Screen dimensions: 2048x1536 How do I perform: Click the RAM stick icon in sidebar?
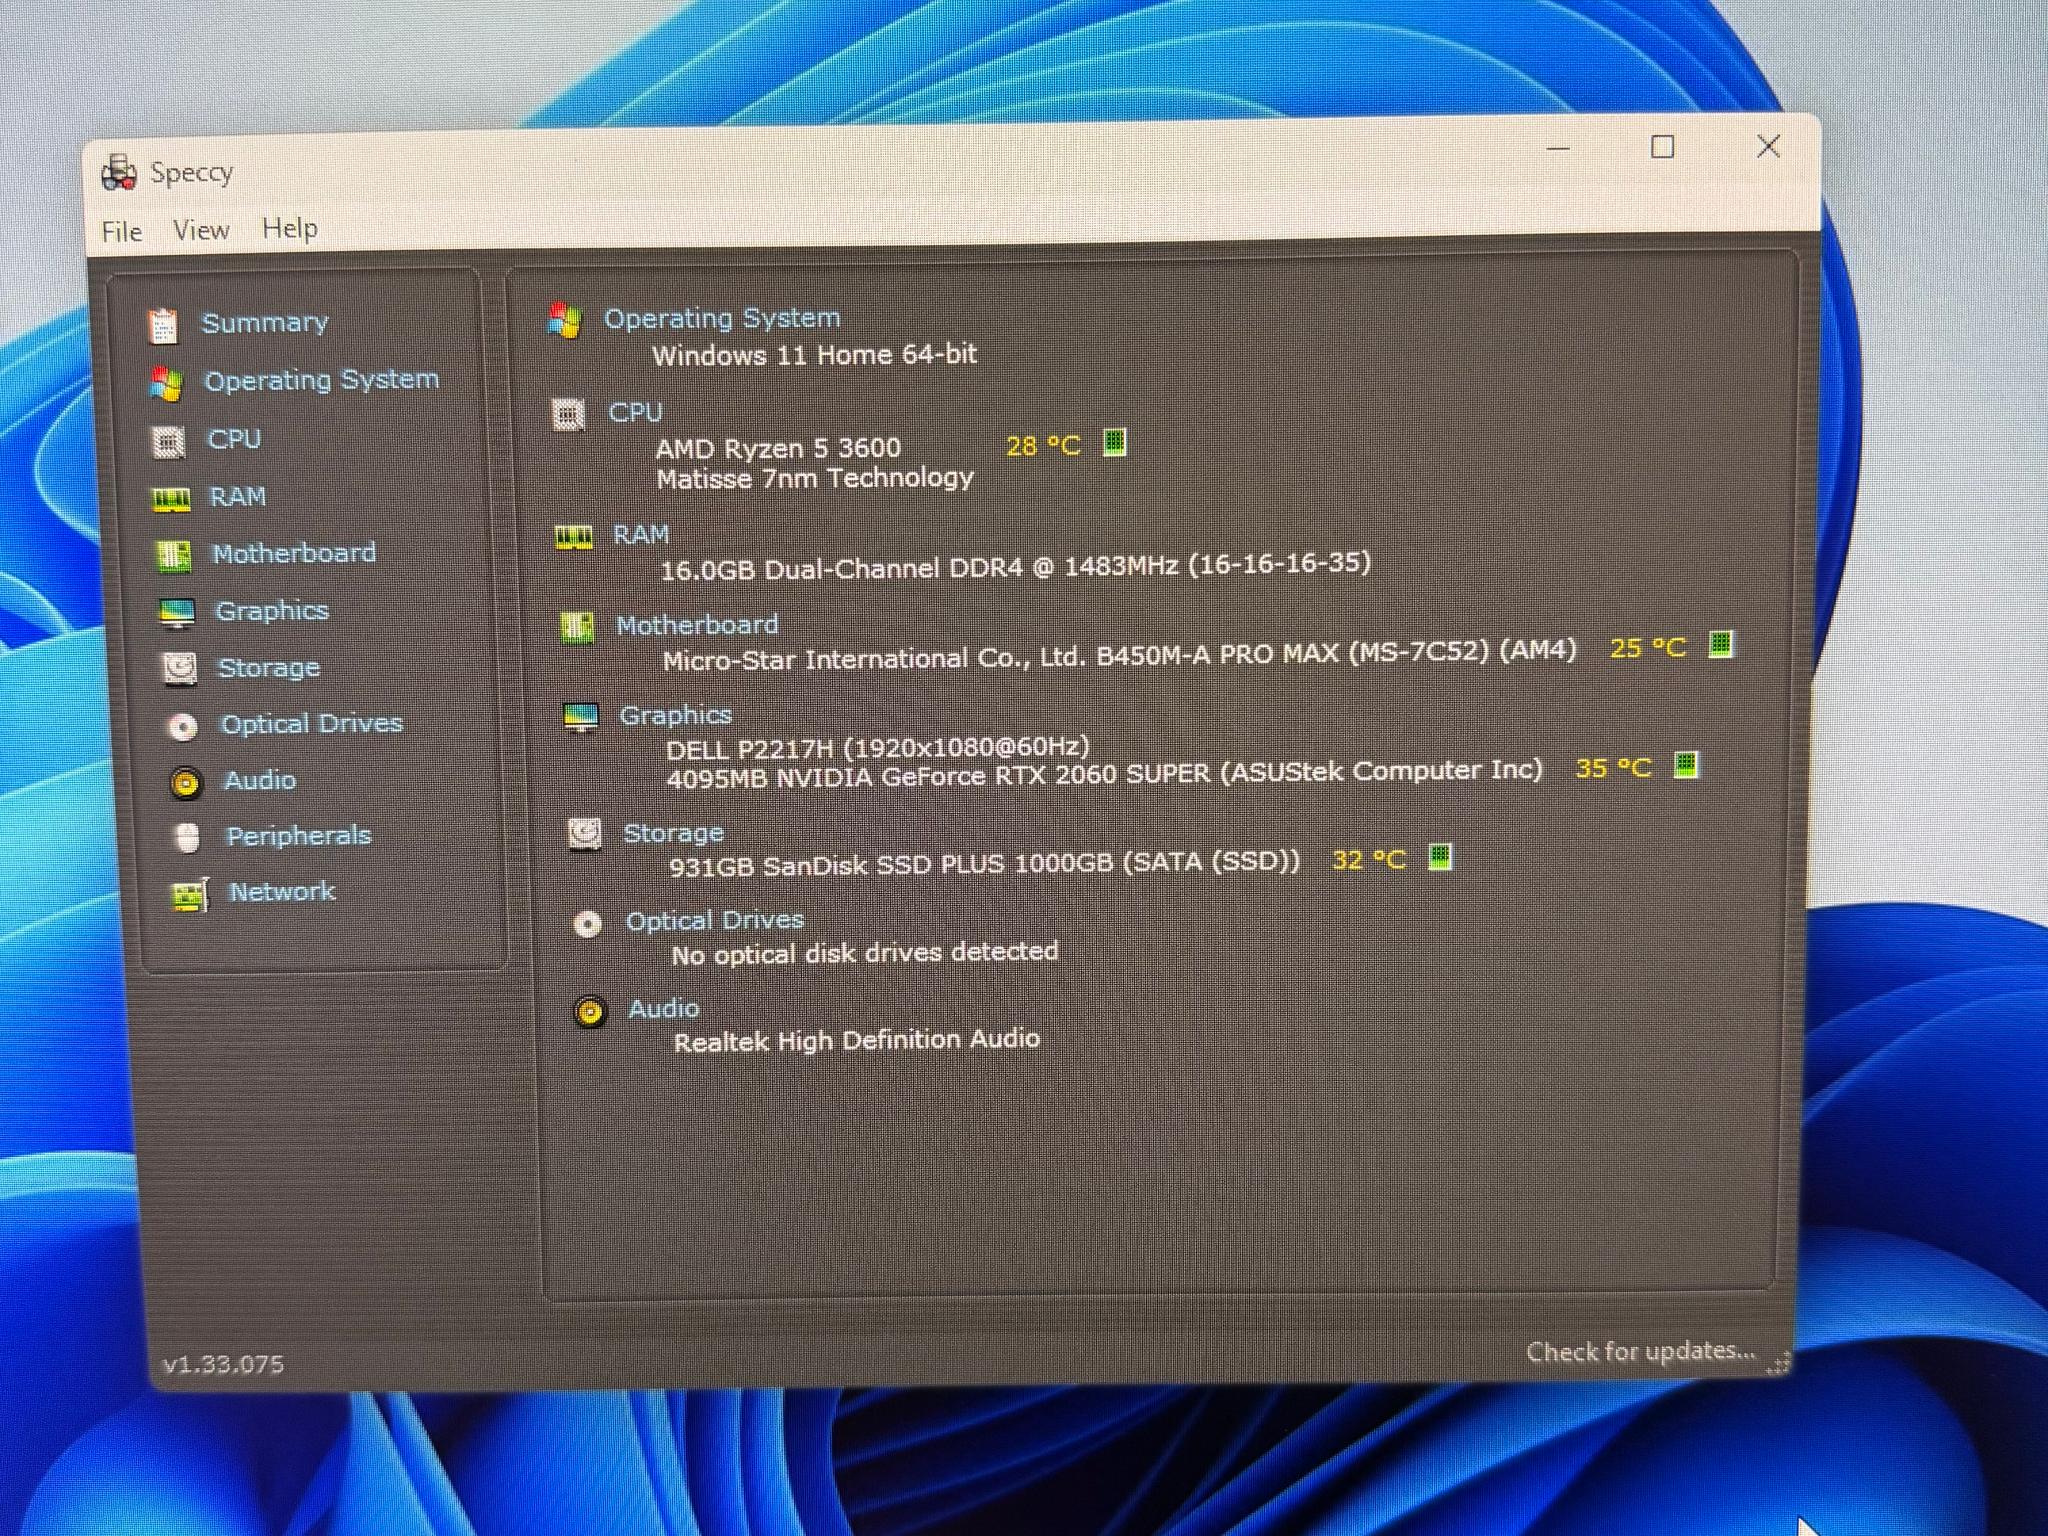click(x=171, y=498)
